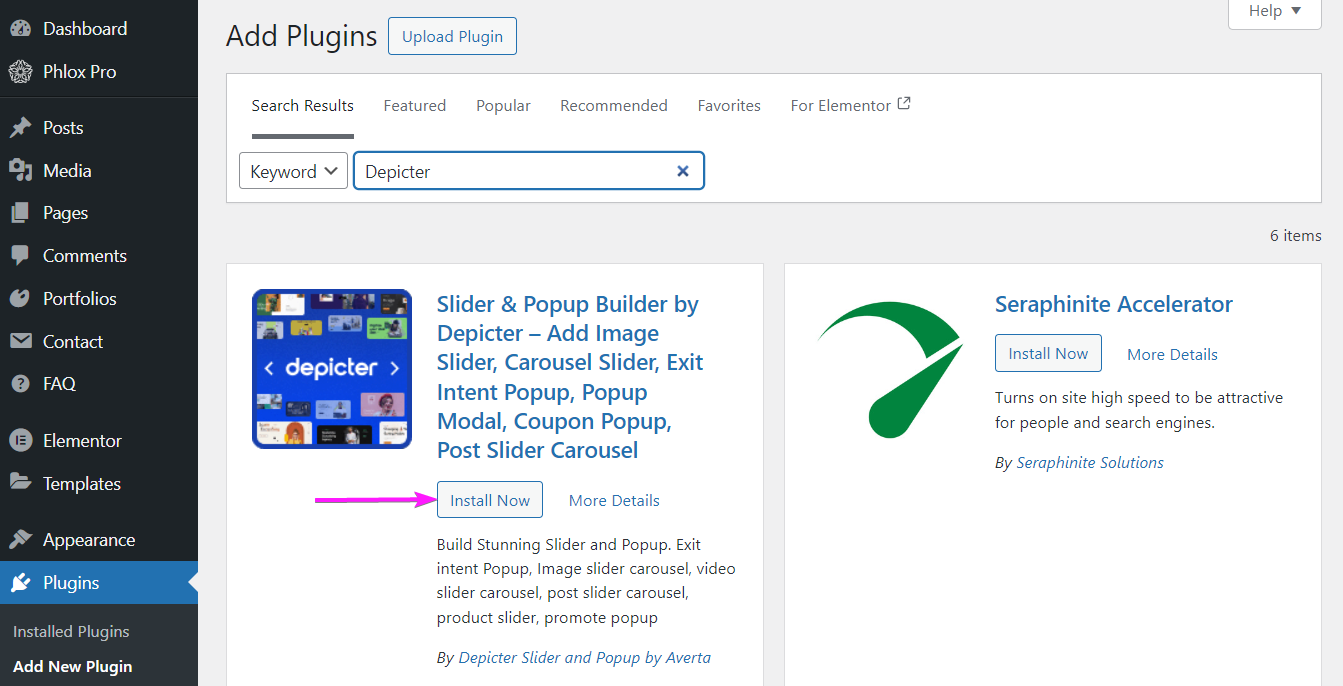Open Phlox Pro menu item
Image resolution: width=1343 pixels, height=686 pixels.
pyautogui.click(x=99, y=72)
